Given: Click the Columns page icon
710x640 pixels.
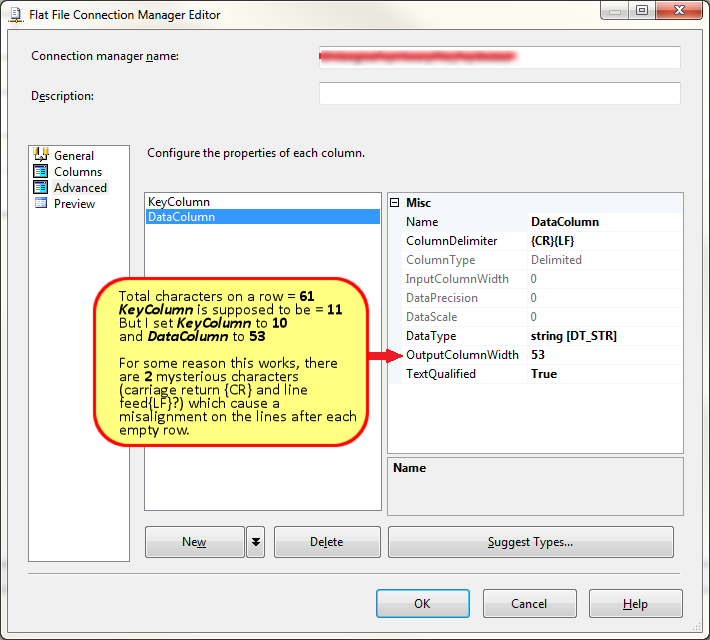Looking at the screenshot, I should point(41,171).
